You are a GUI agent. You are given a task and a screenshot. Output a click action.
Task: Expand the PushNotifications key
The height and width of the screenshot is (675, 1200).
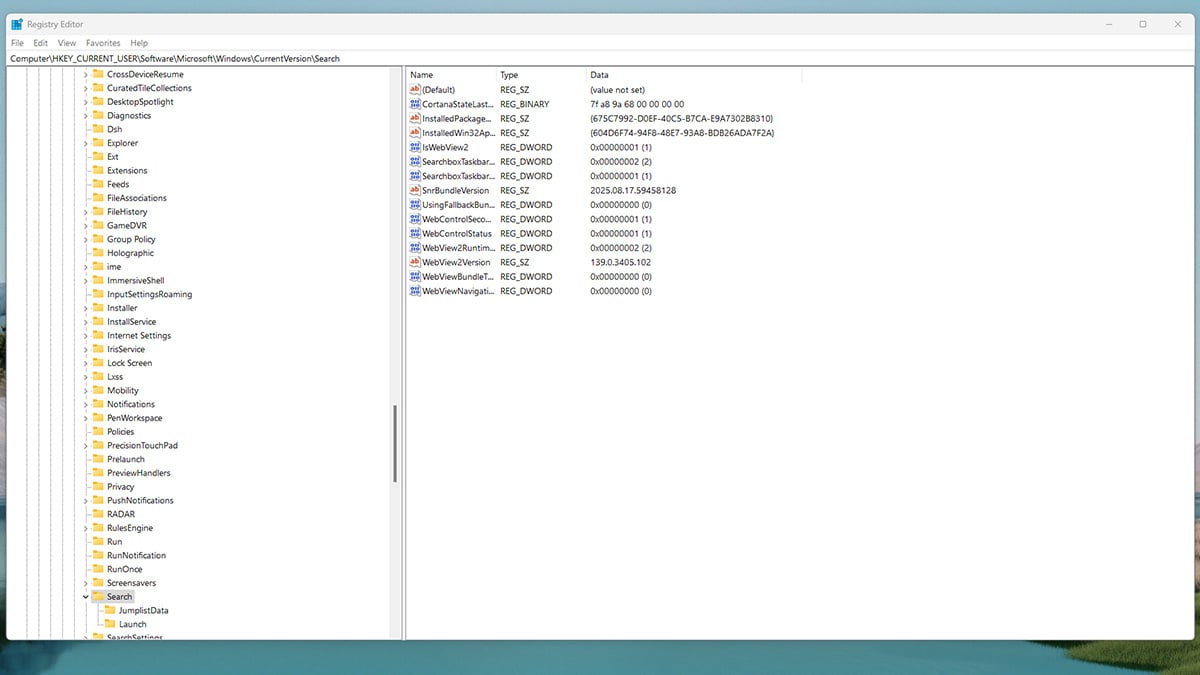(x=86, y=501)
